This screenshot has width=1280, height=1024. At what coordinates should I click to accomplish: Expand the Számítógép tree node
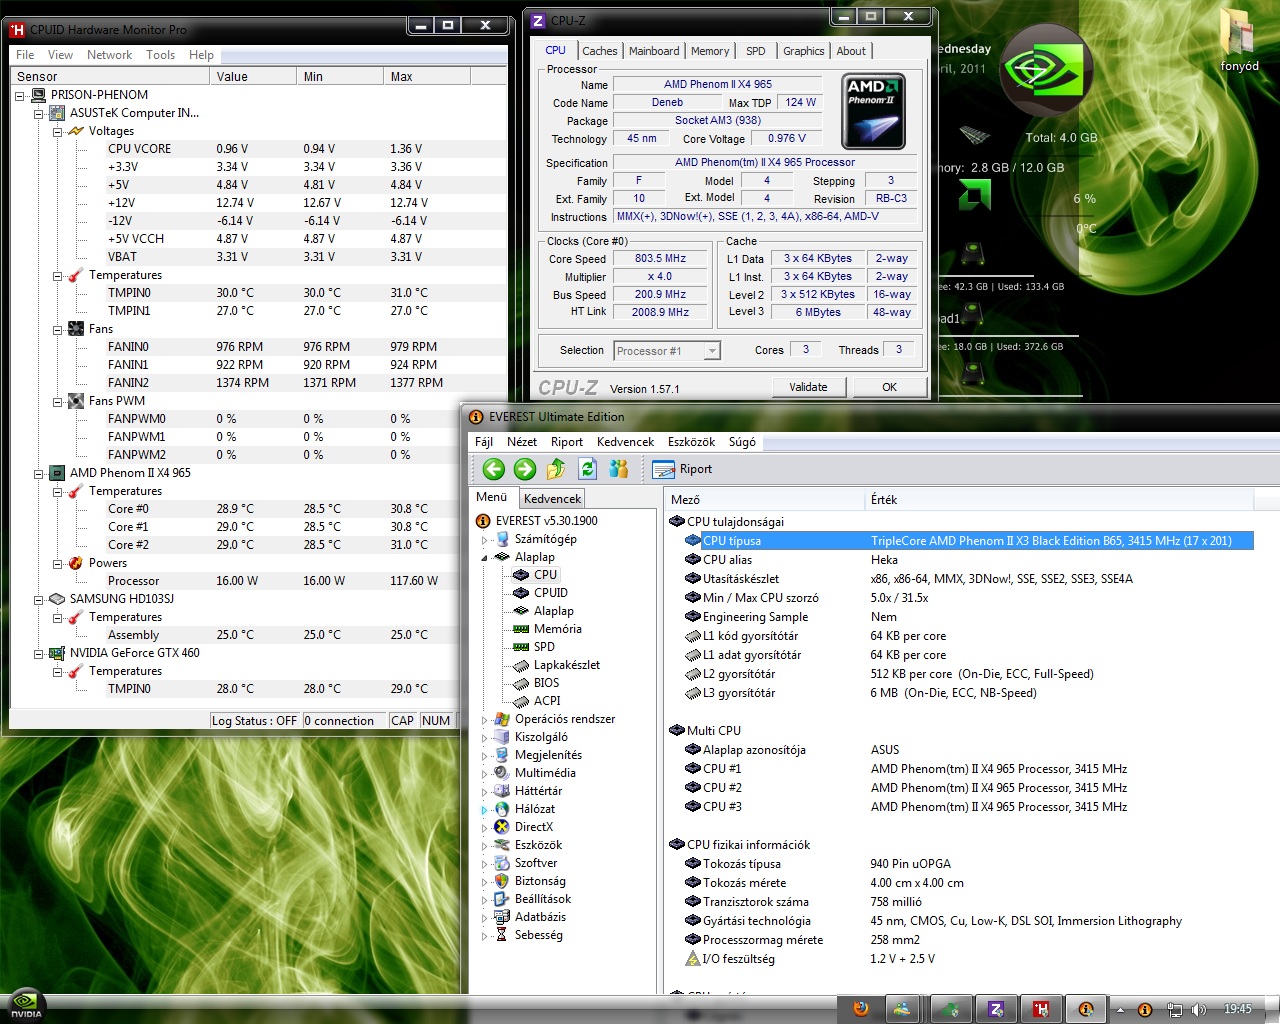tap(485, 539)
